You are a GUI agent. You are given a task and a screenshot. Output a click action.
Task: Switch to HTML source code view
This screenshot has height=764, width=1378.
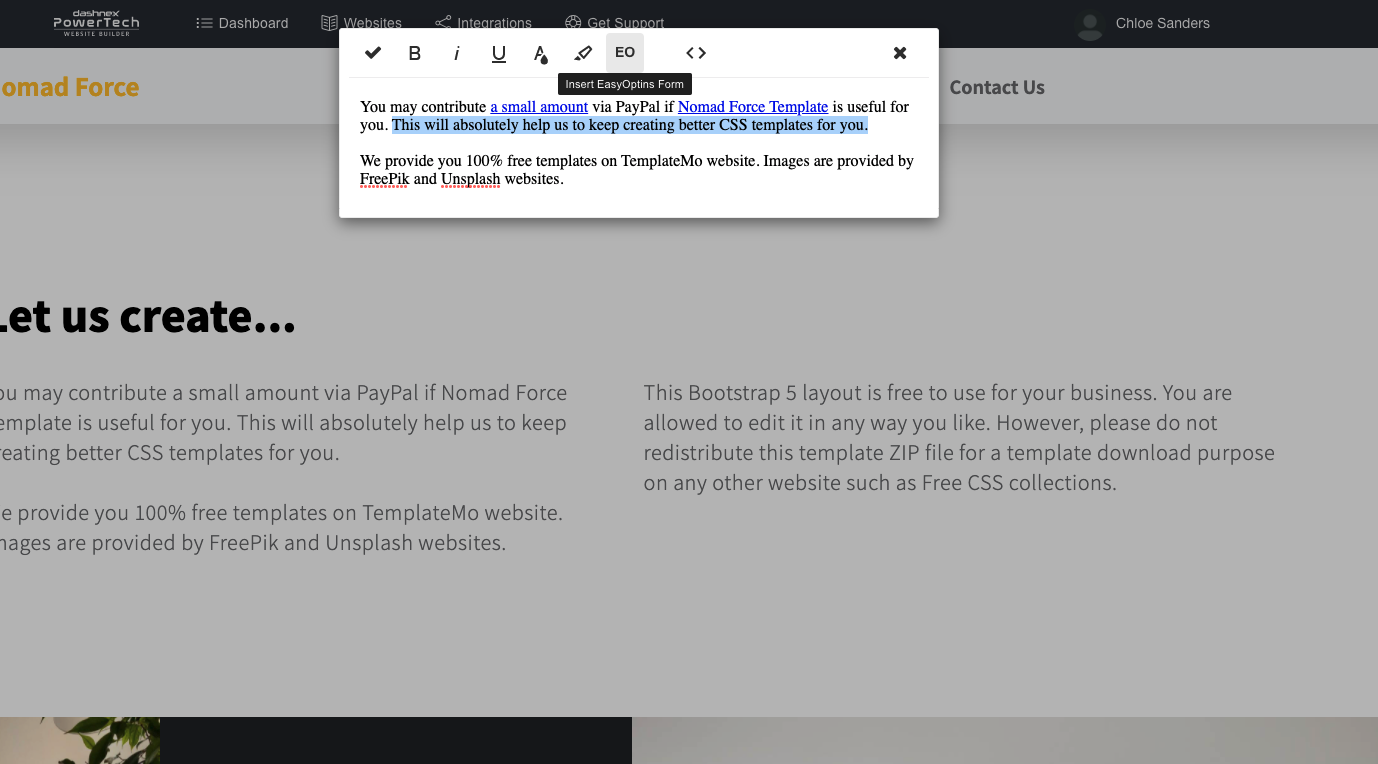click(x=696, y=53)
